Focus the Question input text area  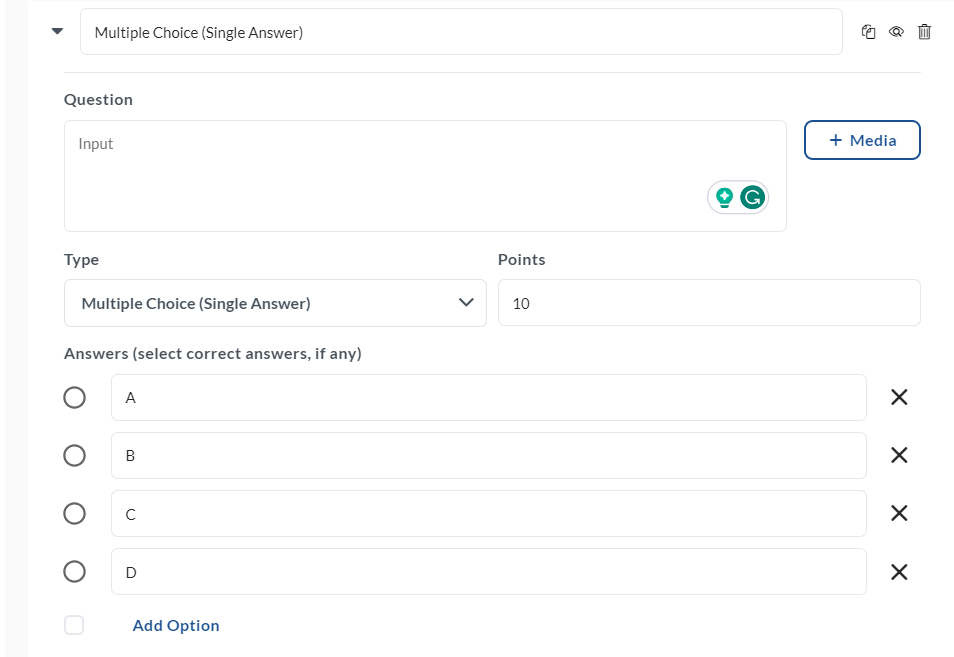pos(425,176)
